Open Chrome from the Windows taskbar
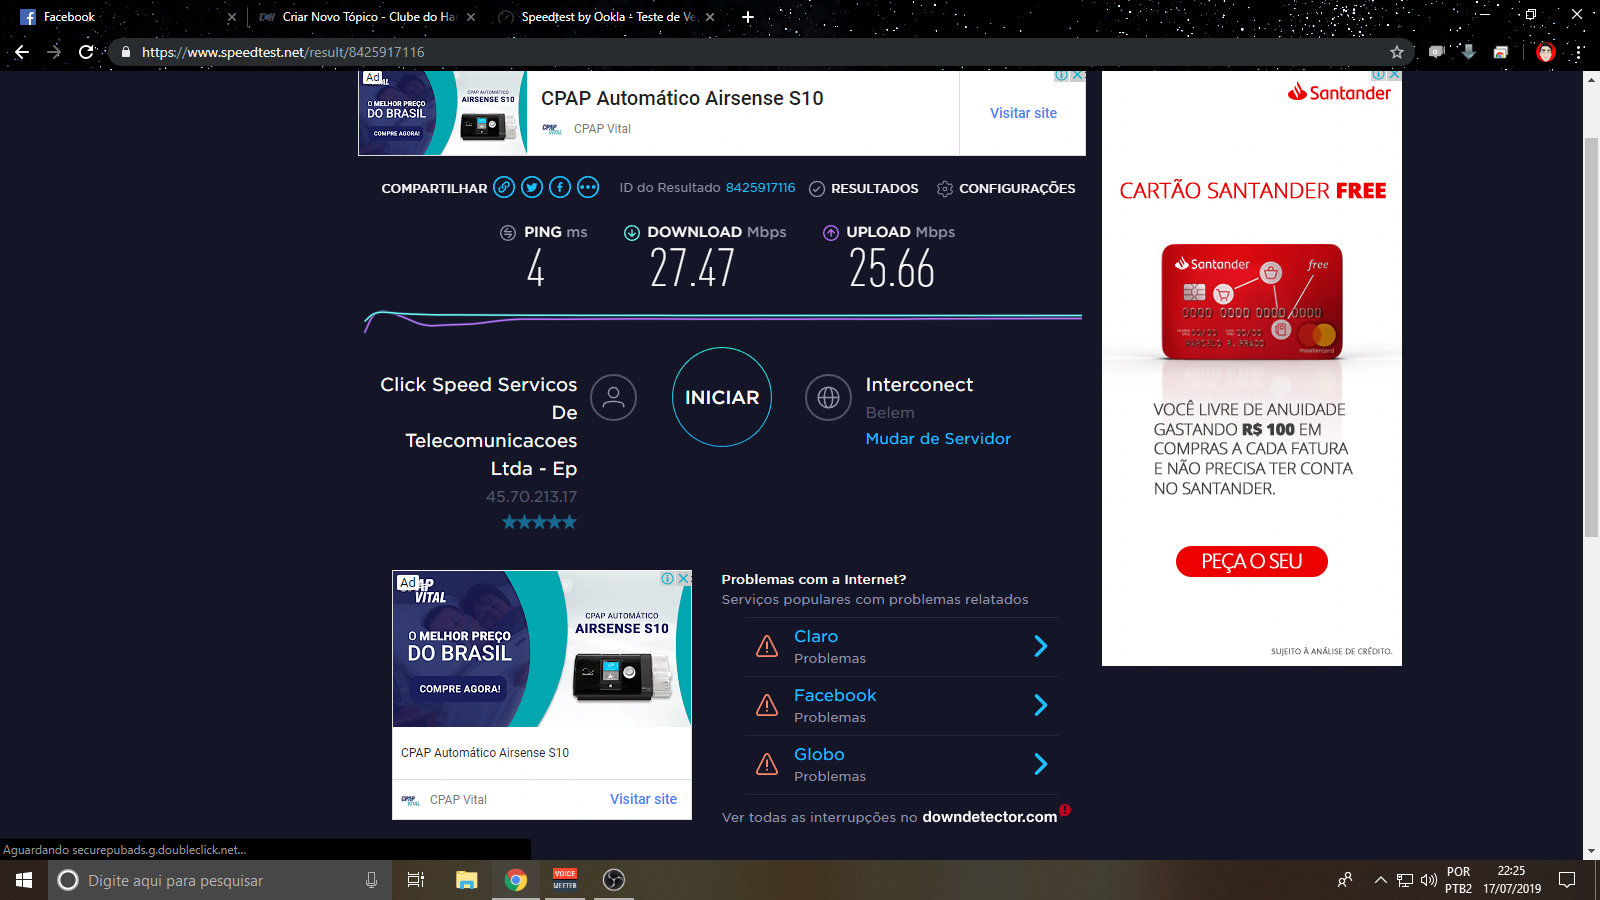Viewport: 1600px width, 900px height. 516,880
